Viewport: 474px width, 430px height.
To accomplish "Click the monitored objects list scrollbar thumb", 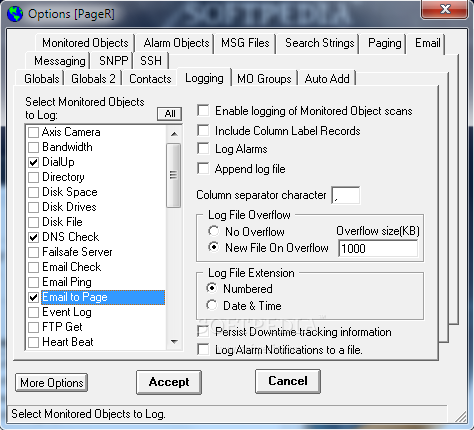I will pyautogui.click(x=174, y=175).
